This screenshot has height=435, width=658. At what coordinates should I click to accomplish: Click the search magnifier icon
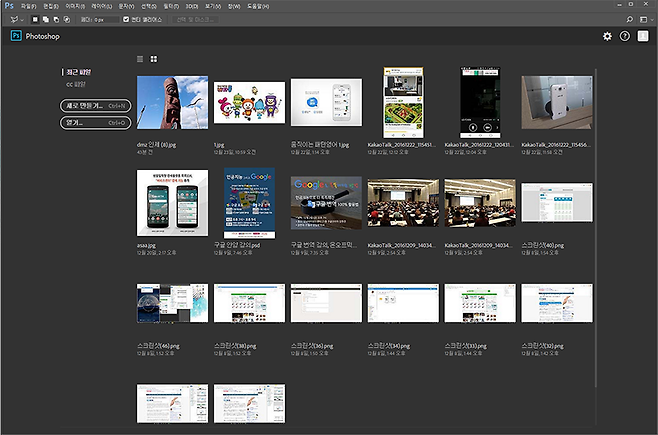click(629, 19)
